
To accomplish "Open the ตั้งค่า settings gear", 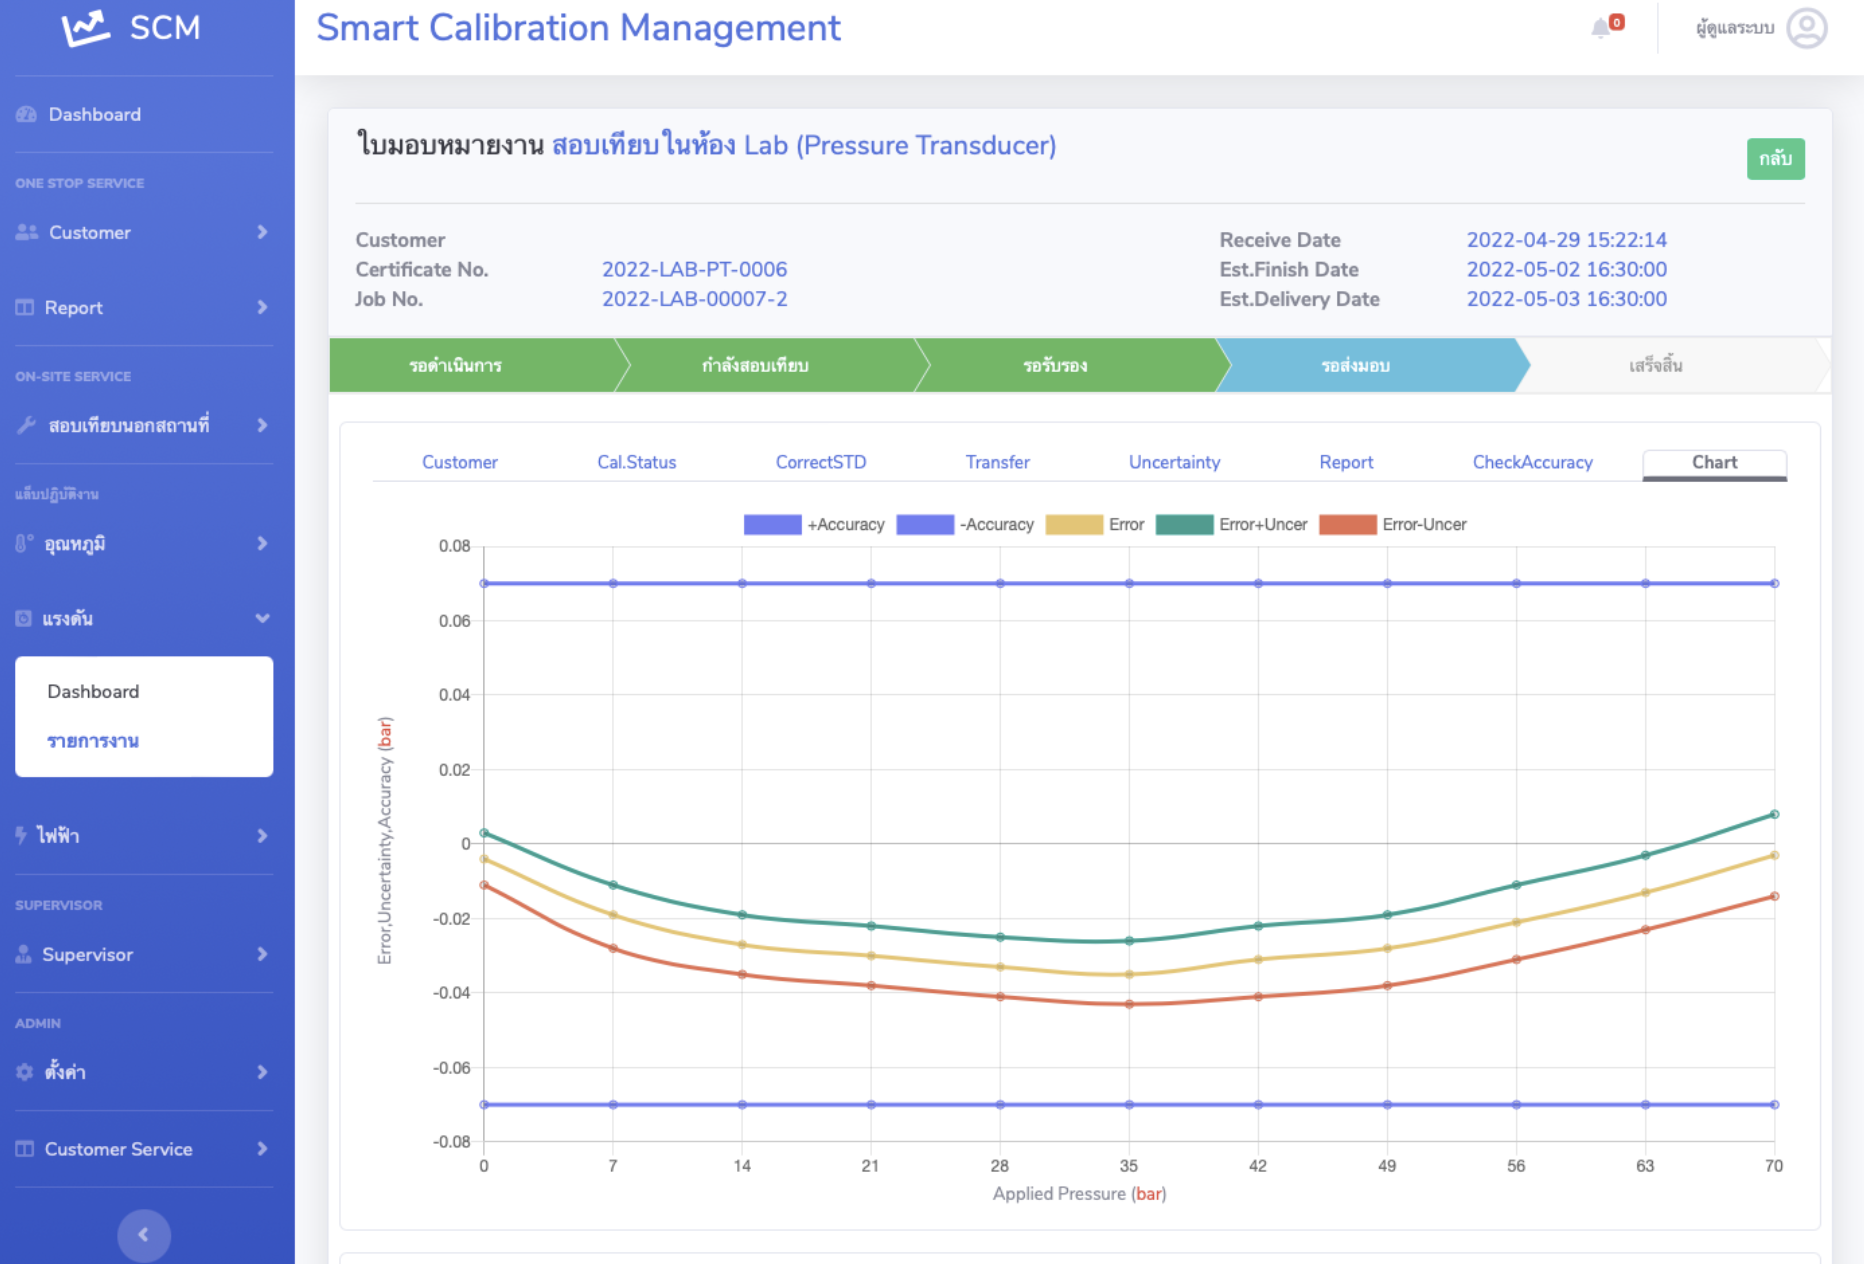I will pos(24,1071).
